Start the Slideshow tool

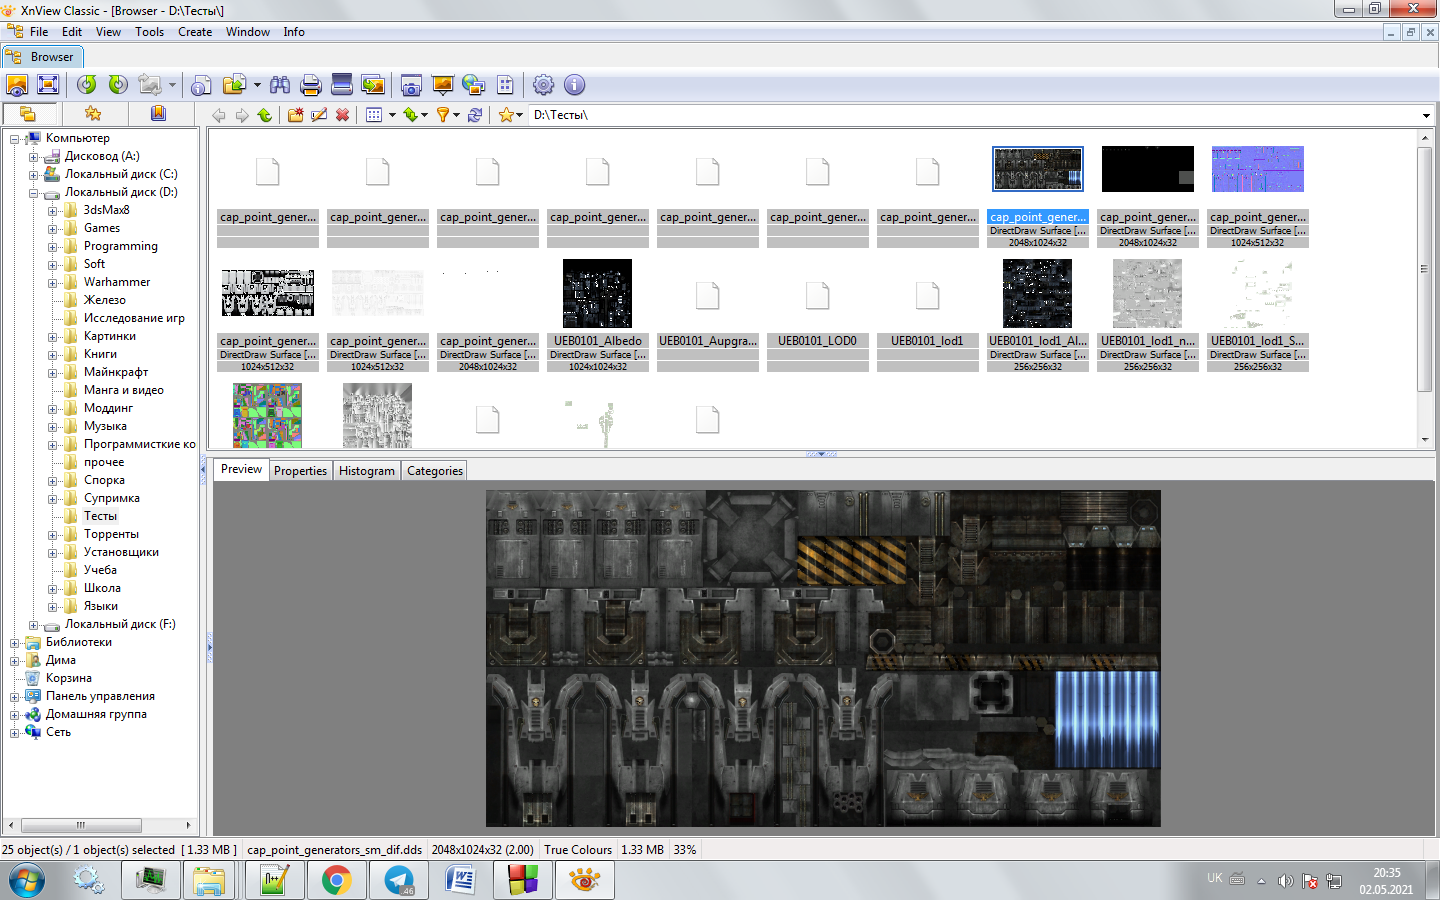click(x=442, y=85)
